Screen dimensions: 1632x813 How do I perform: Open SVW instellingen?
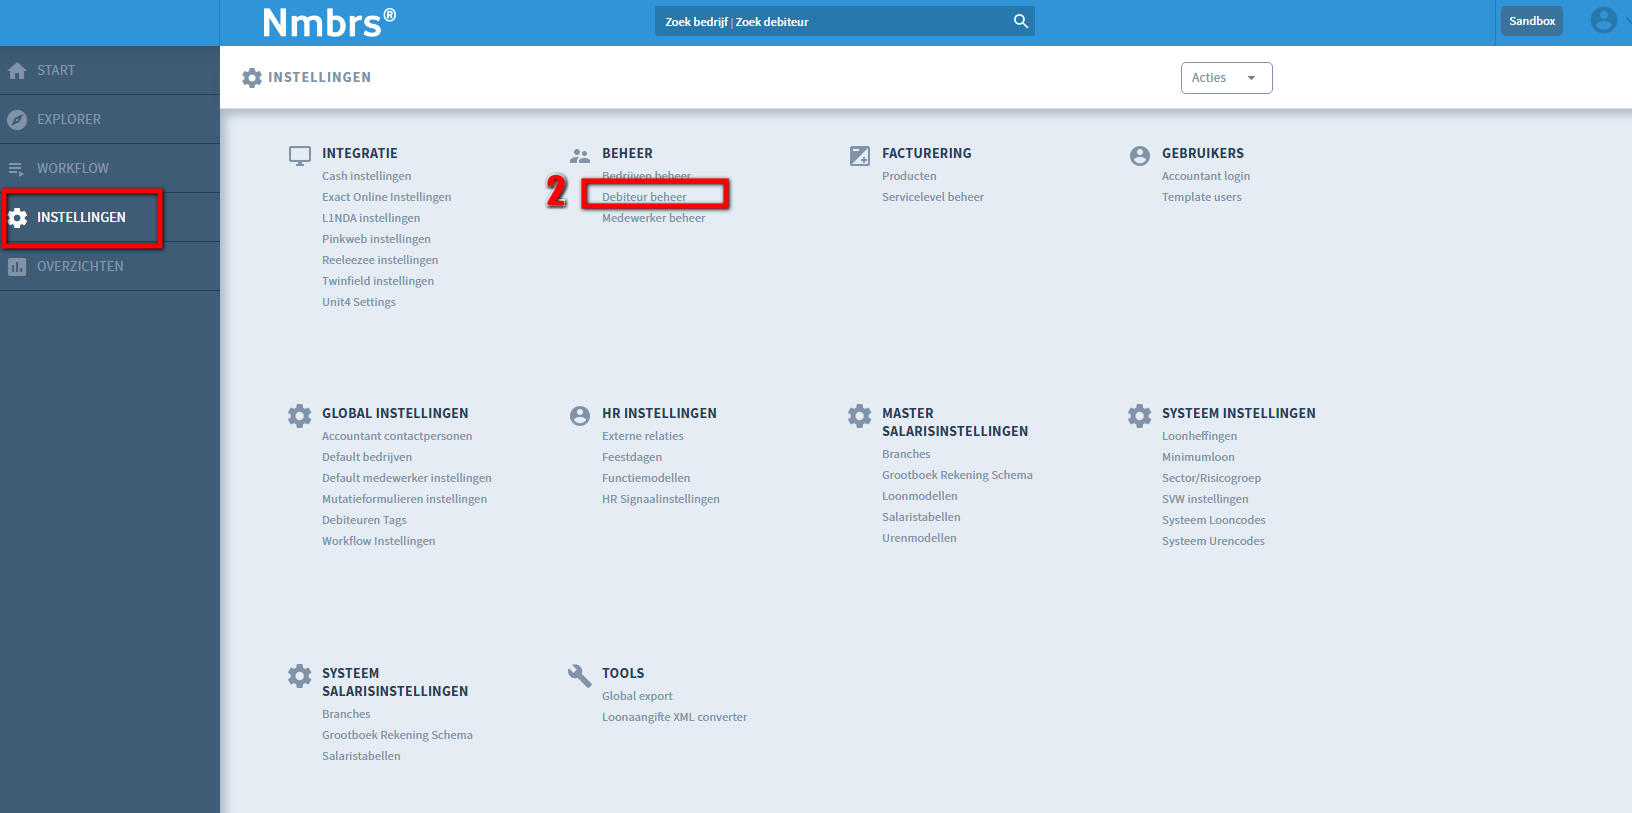click(1205, 499)
